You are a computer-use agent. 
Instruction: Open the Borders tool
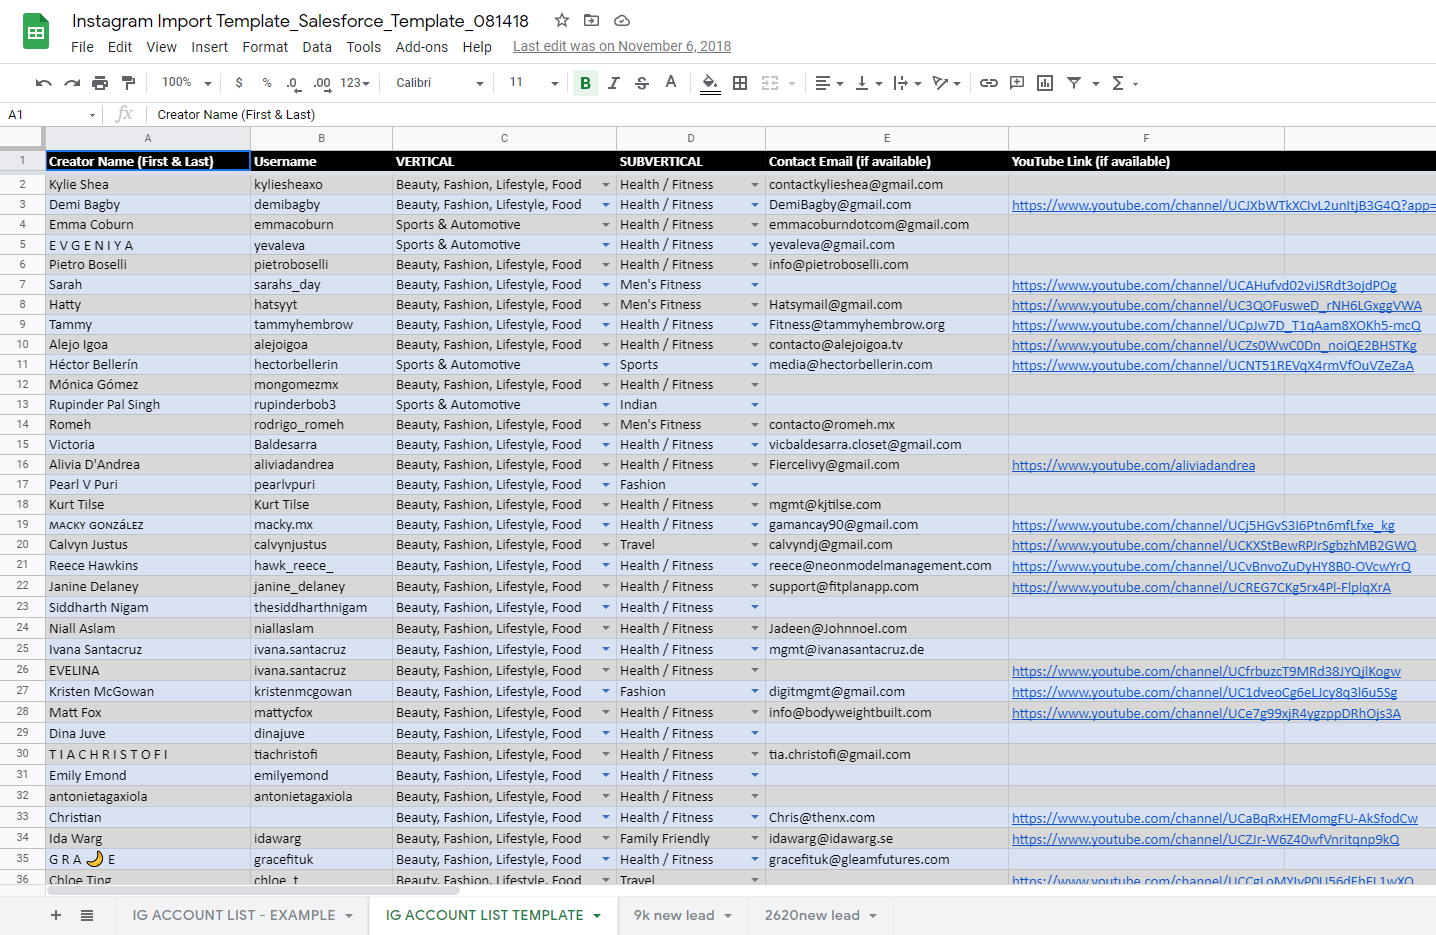coord(740,83)
